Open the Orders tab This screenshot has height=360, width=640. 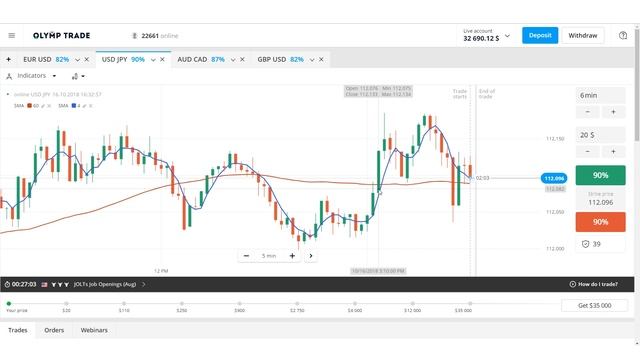point(54,330)
